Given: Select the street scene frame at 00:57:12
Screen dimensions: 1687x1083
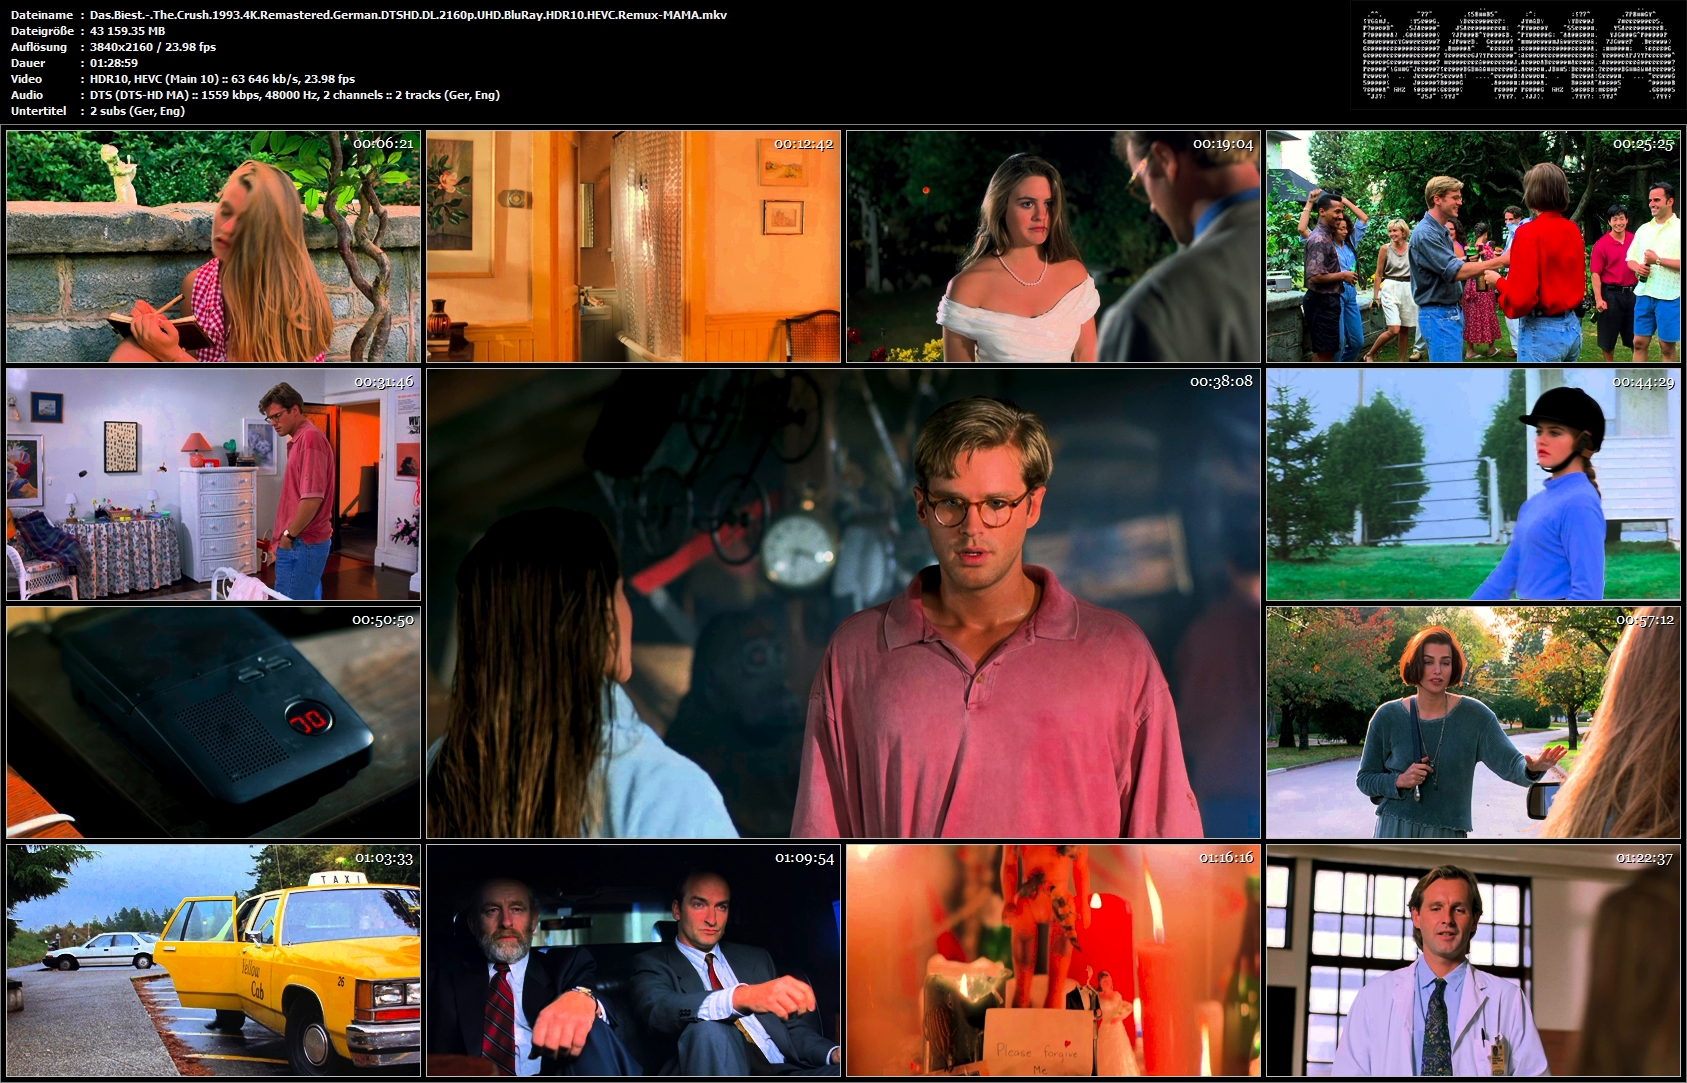Looking at the screenshot, I should [1473, 722].
